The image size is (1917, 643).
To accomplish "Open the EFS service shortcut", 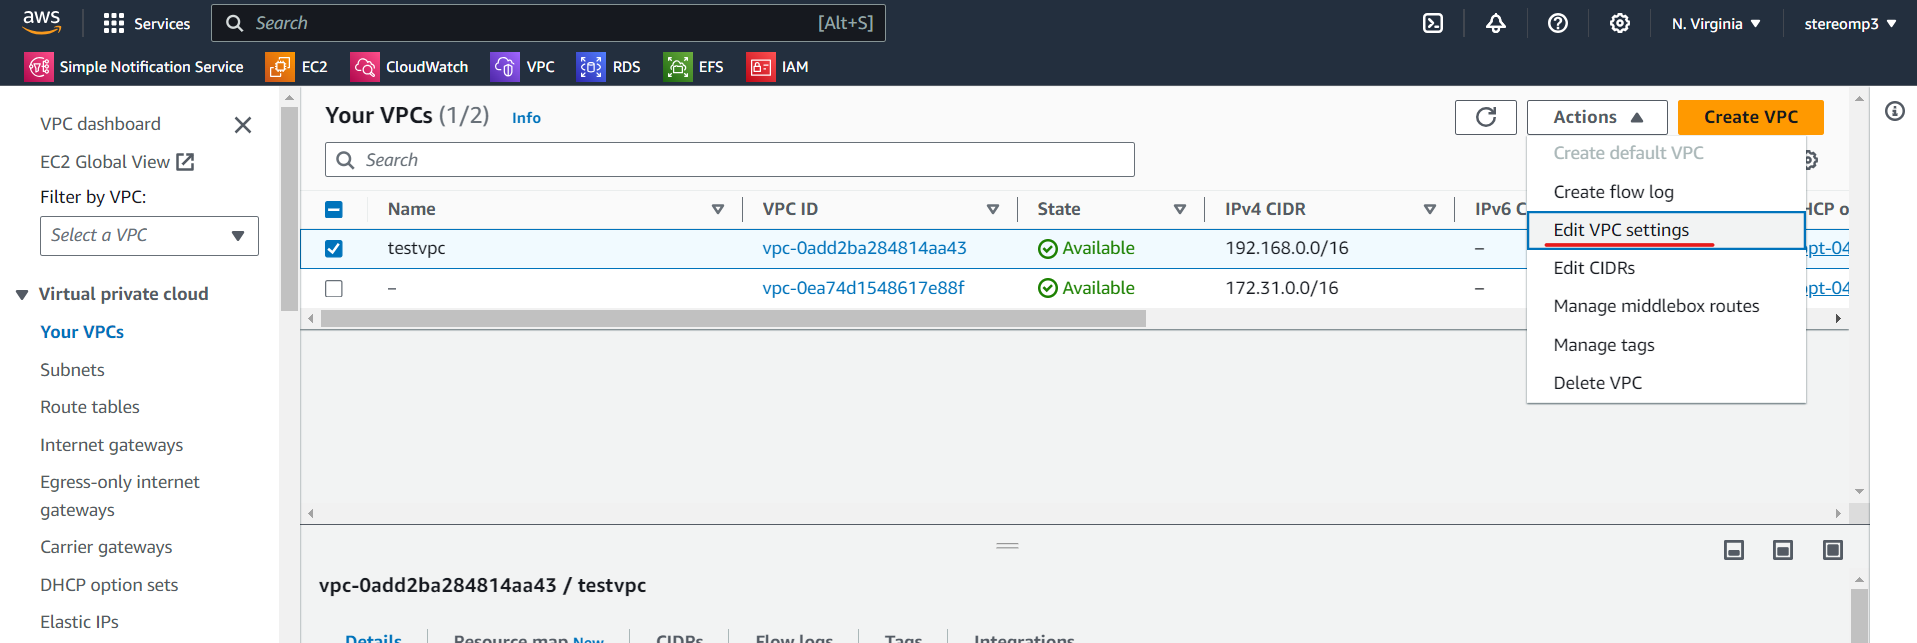I will [x=694, y=67].
